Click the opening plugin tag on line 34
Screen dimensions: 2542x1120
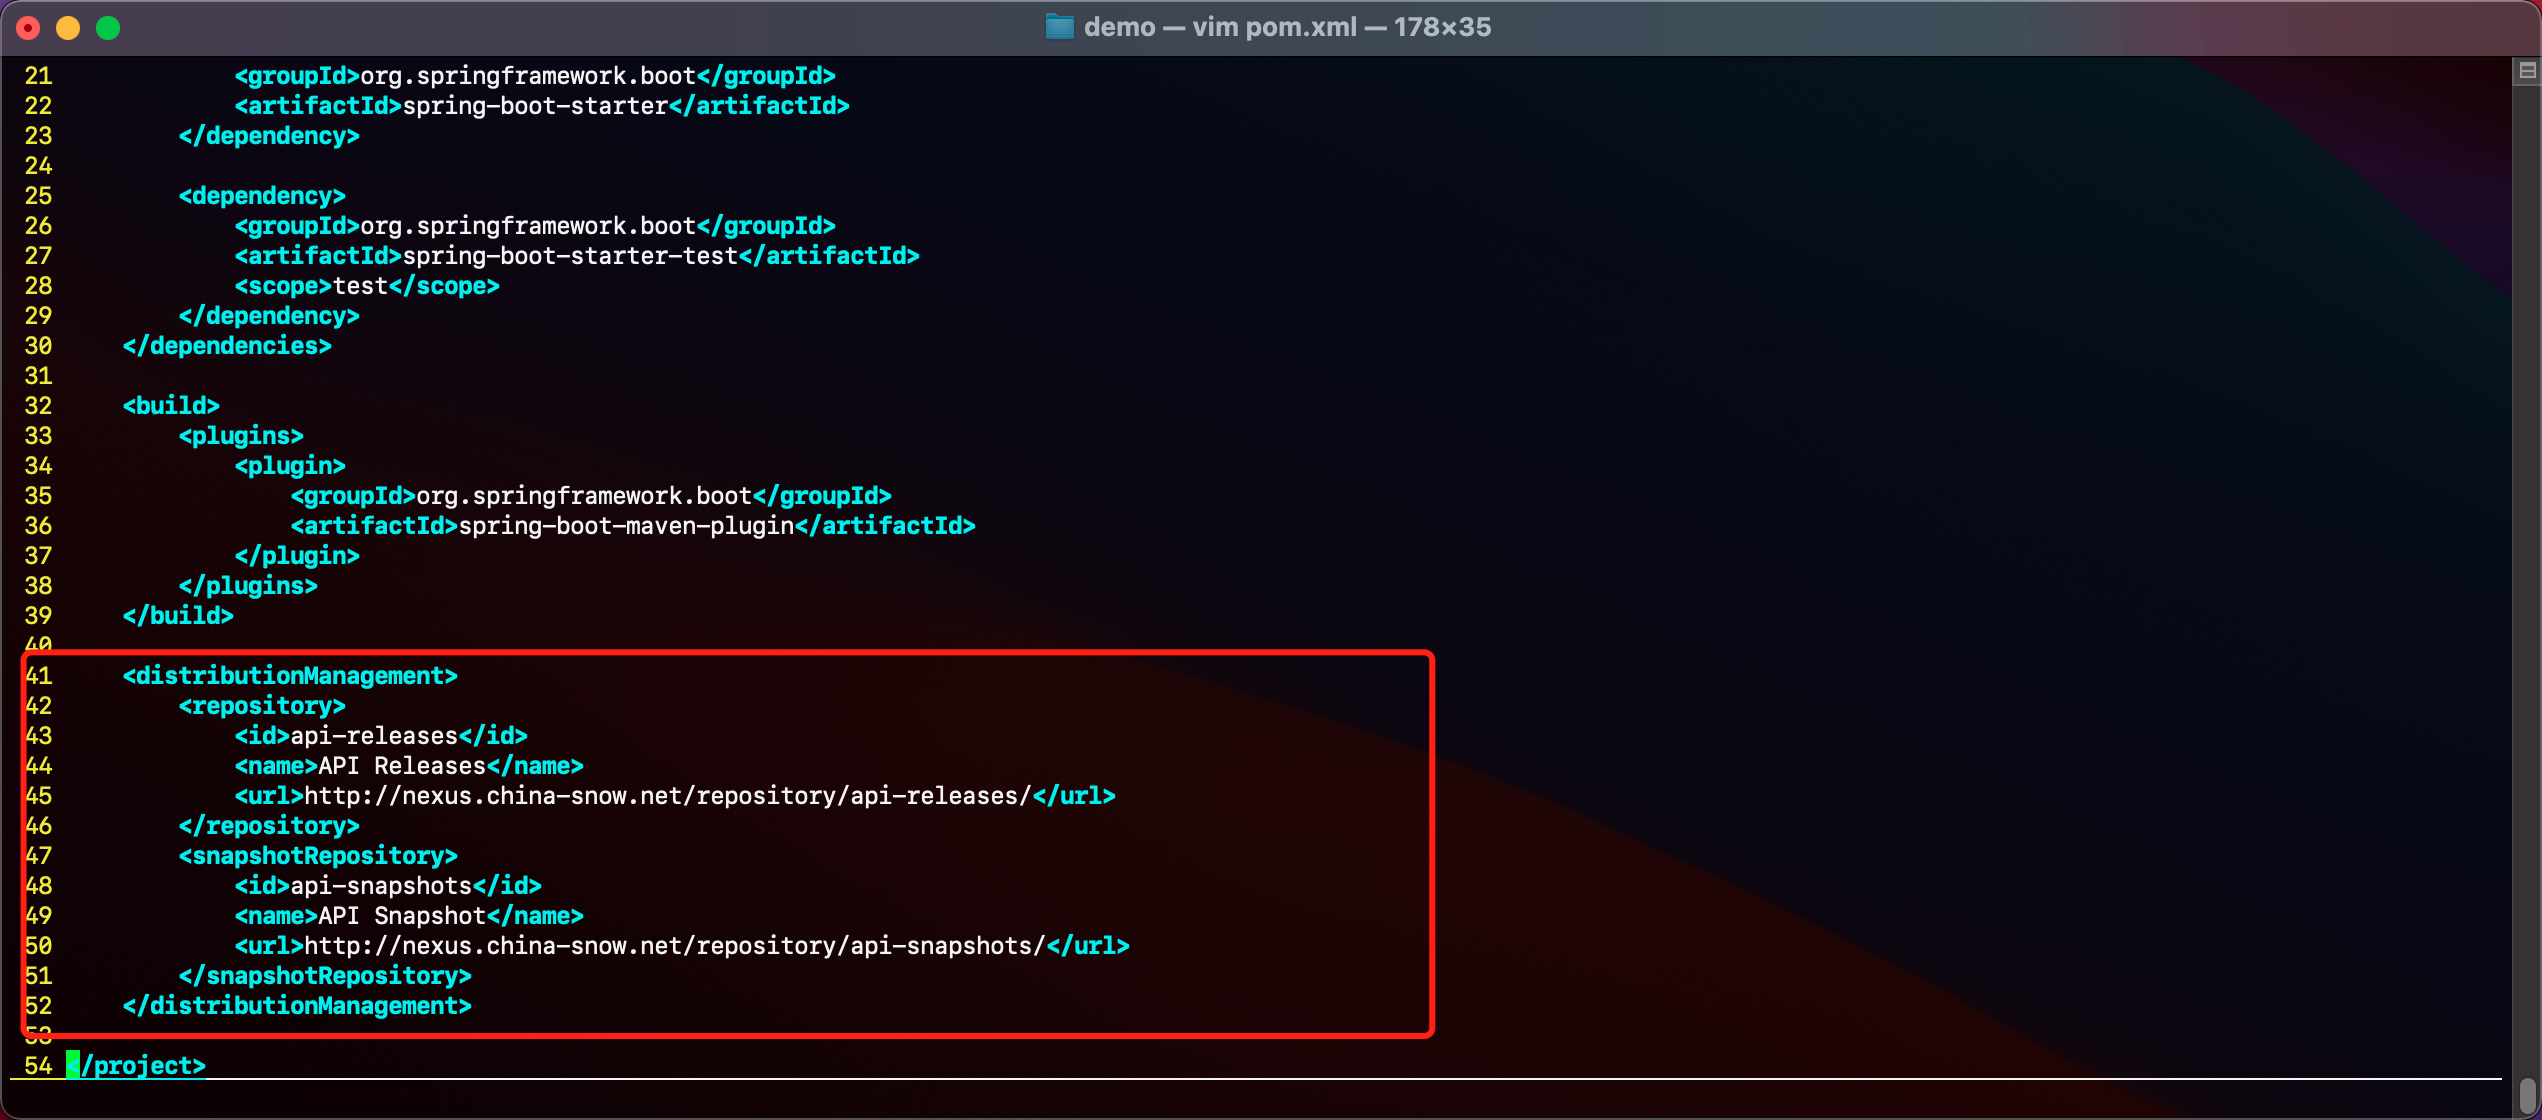click(290, 466)
